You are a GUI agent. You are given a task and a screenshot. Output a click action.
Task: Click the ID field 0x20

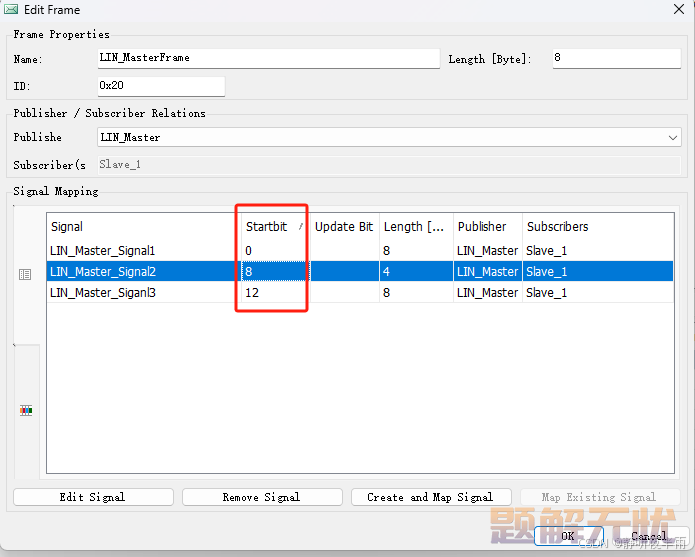pos(161,86)
